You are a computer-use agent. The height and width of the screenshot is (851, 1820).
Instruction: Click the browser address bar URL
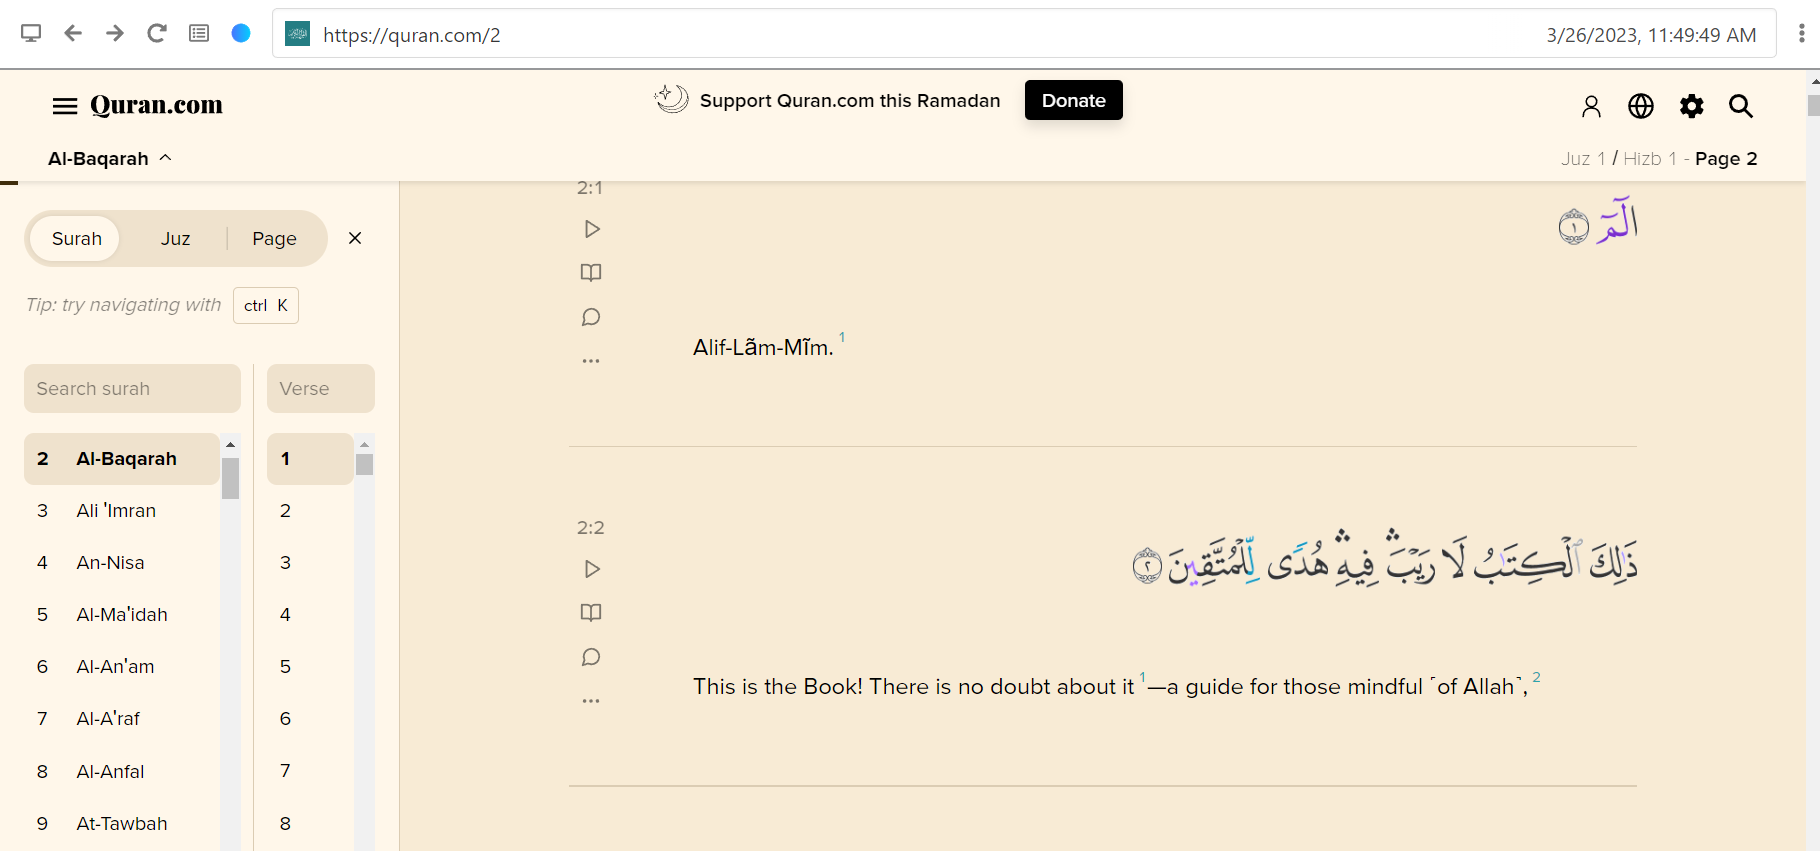click(411, 35)
